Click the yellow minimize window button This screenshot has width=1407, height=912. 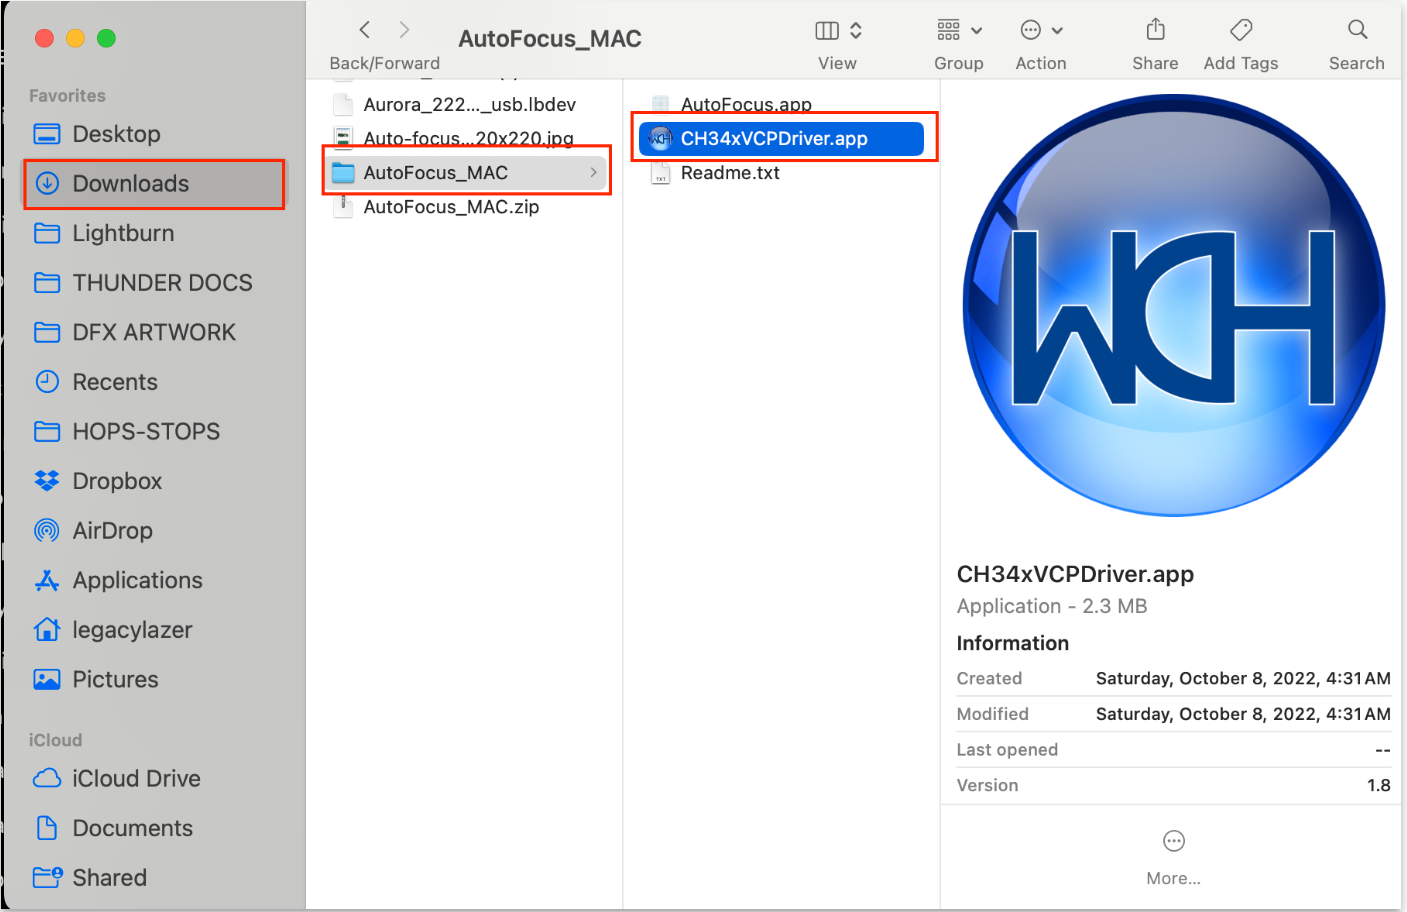pos(75,38)
